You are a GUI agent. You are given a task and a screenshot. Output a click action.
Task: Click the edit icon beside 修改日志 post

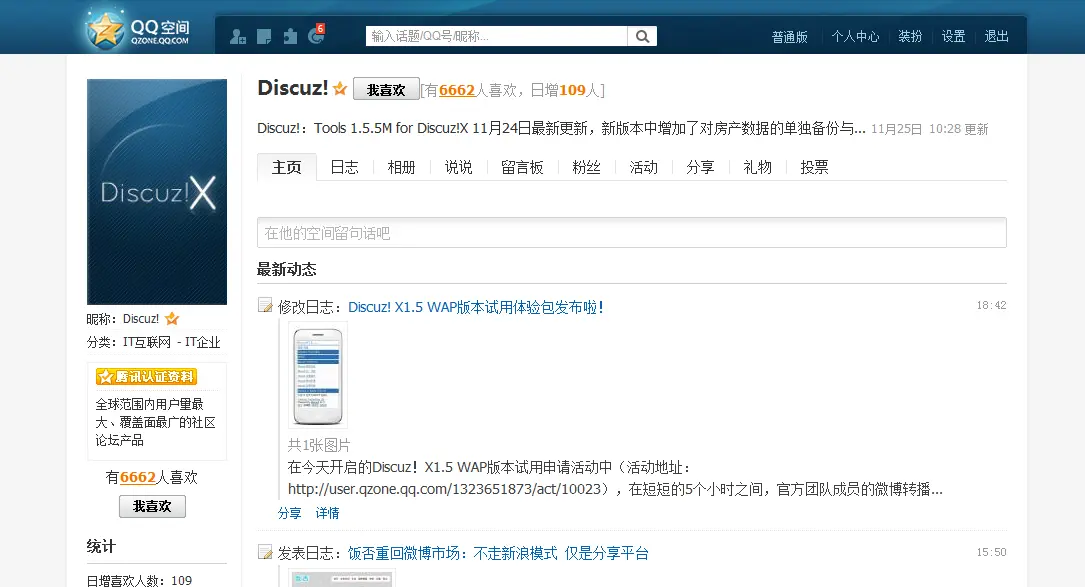(265, 306)
